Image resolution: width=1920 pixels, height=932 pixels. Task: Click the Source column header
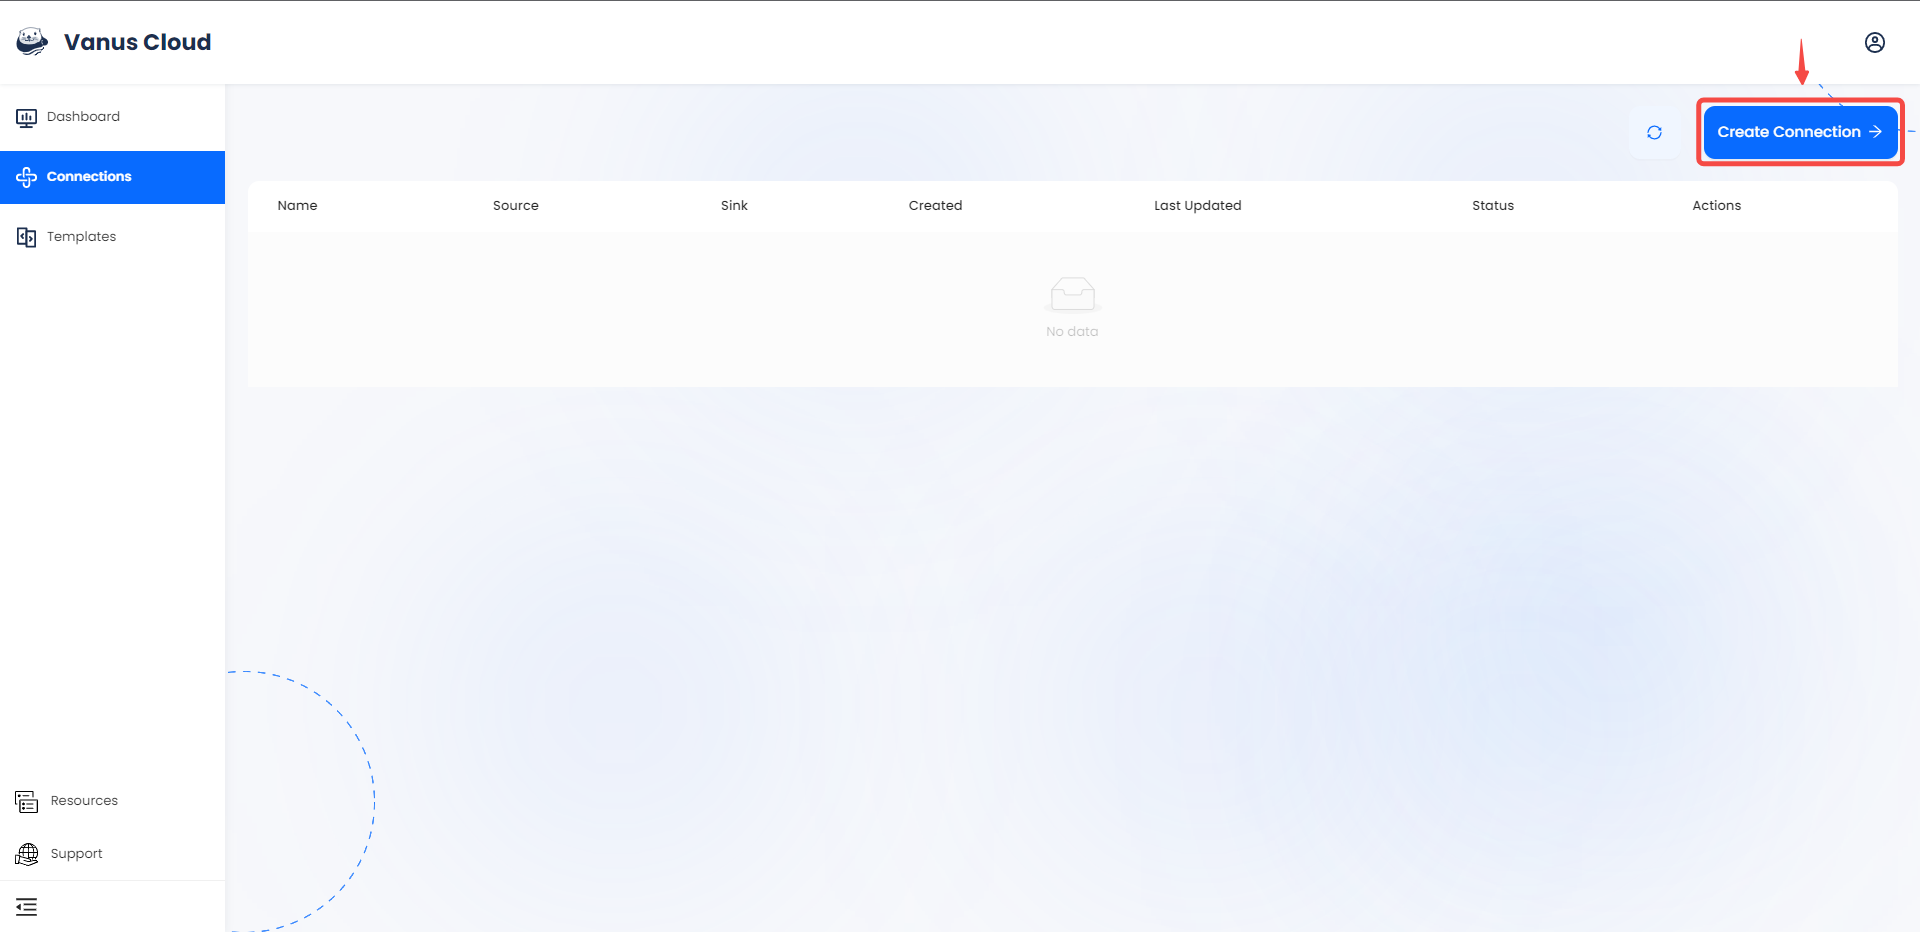pos(516,205)
